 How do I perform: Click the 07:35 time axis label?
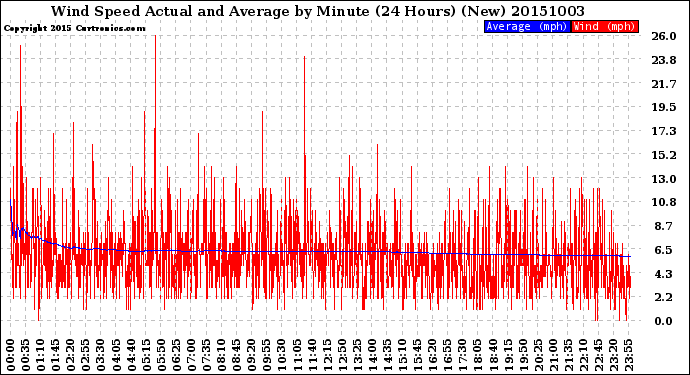tap(206, 355)
